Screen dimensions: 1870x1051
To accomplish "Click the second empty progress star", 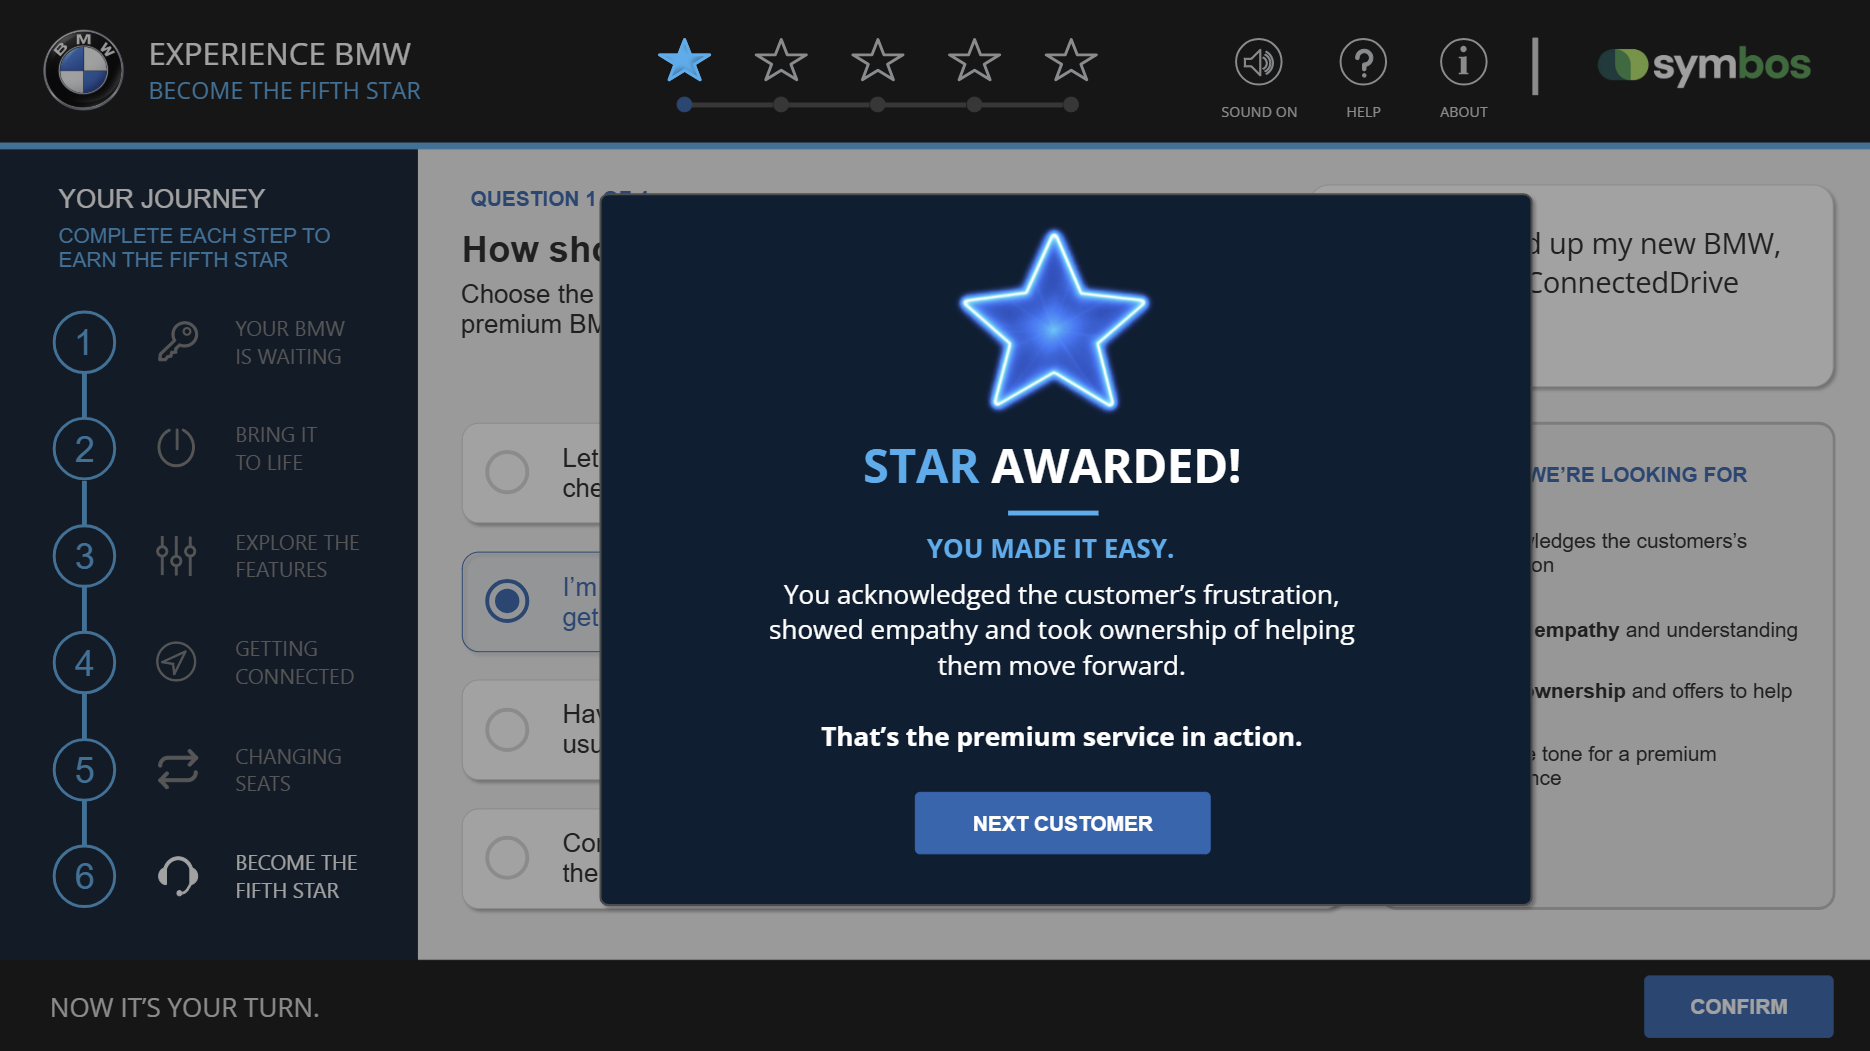I will 781,61.
